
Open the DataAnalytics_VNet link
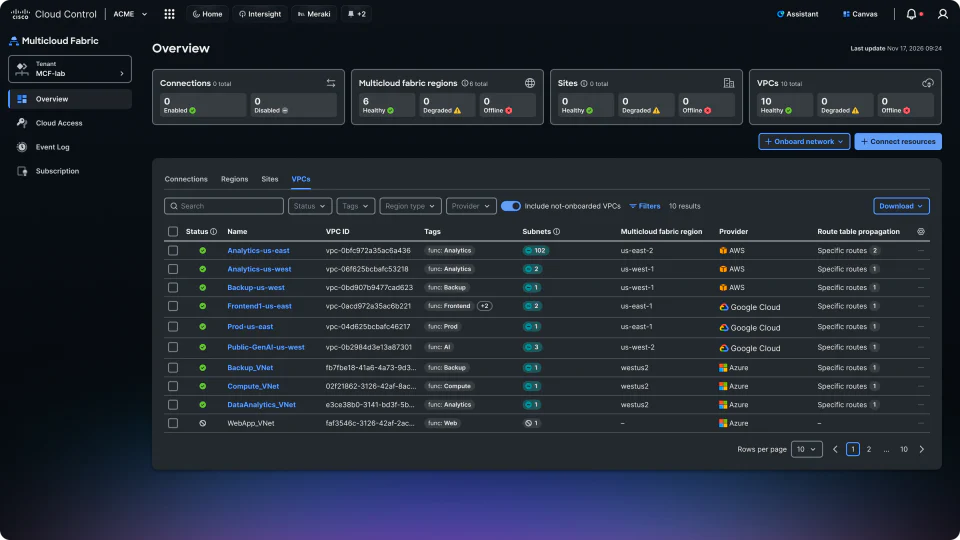tap(261, 405)
